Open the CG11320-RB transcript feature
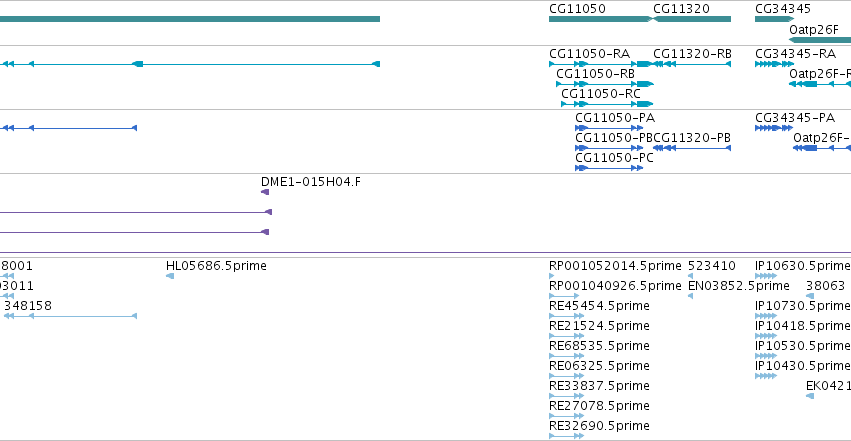The height and width of the screenshot is (441, 851). pos(692,64)
